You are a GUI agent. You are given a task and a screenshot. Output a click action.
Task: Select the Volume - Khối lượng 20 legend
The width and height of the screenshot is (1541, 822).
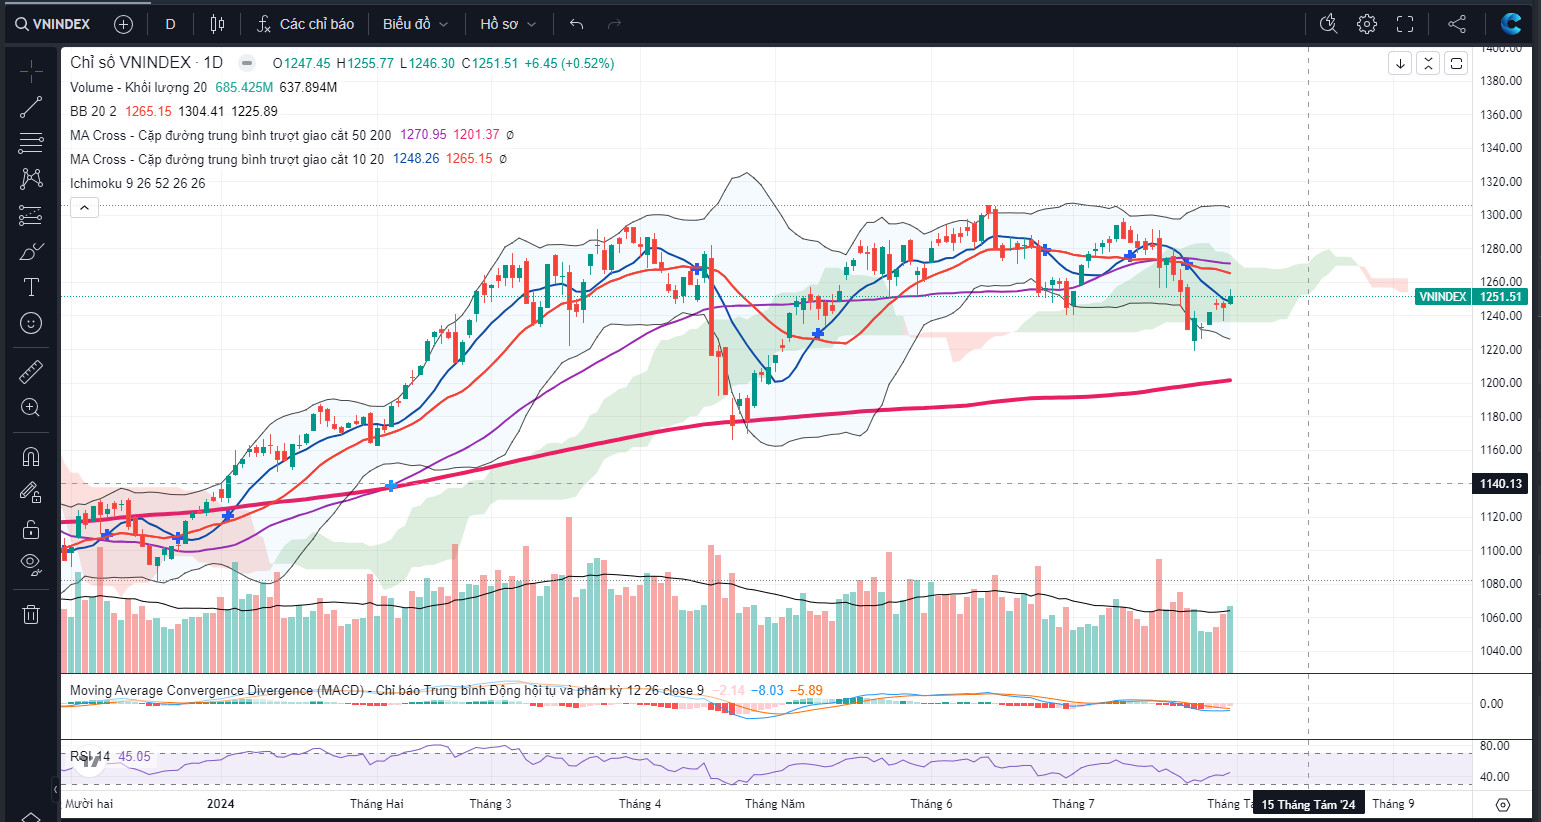[x=138, y=87]
